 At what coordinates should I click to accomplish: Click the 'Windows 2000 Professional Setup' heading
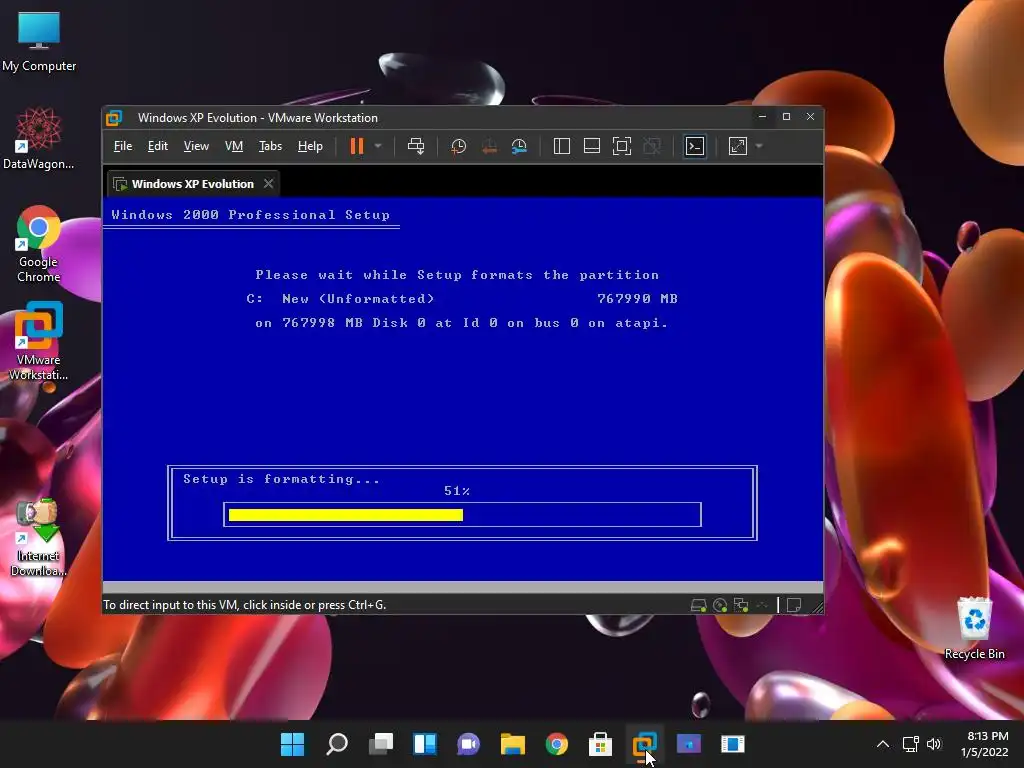251,215
